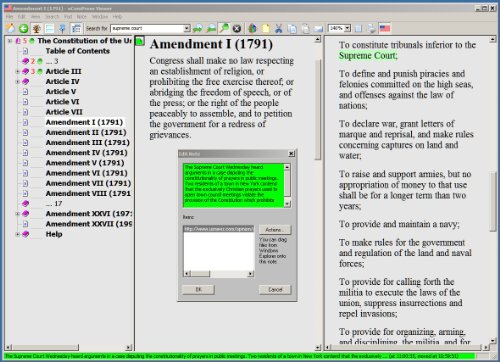This screenshot has height=362, width=500.
Task: Click the Search for input field
Action: tap(147, 28)
